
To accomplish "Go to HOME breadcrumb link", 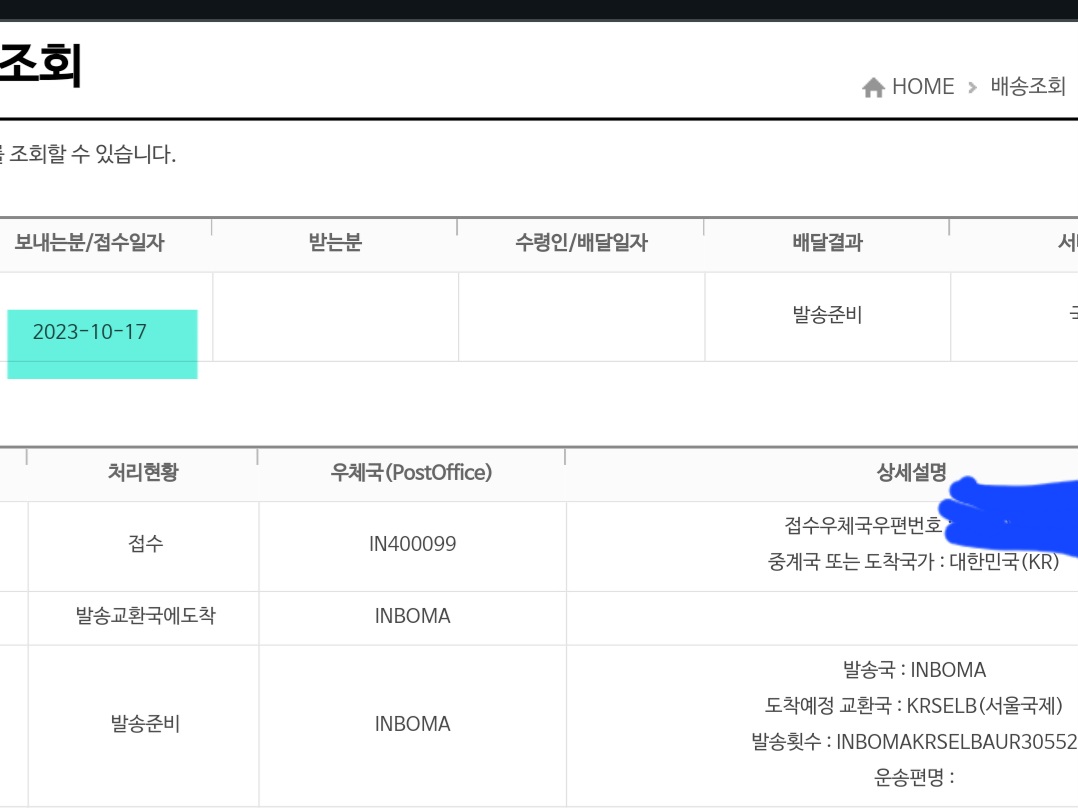I will (x=922, y=87).
